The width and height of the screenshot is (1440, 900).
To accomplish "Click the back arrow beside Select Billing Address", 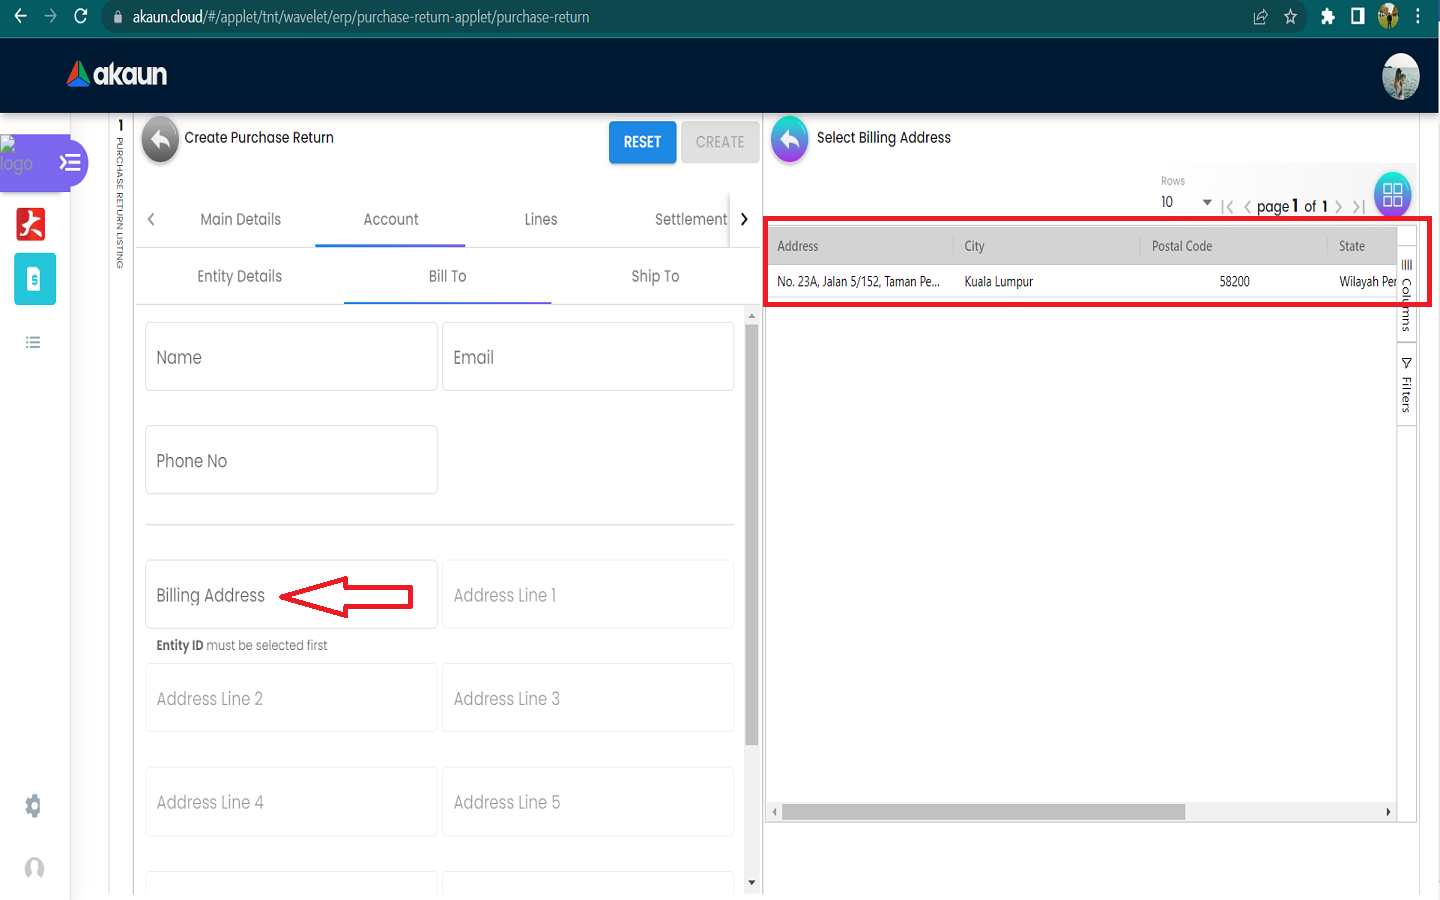I will click(x=789, y=140).
